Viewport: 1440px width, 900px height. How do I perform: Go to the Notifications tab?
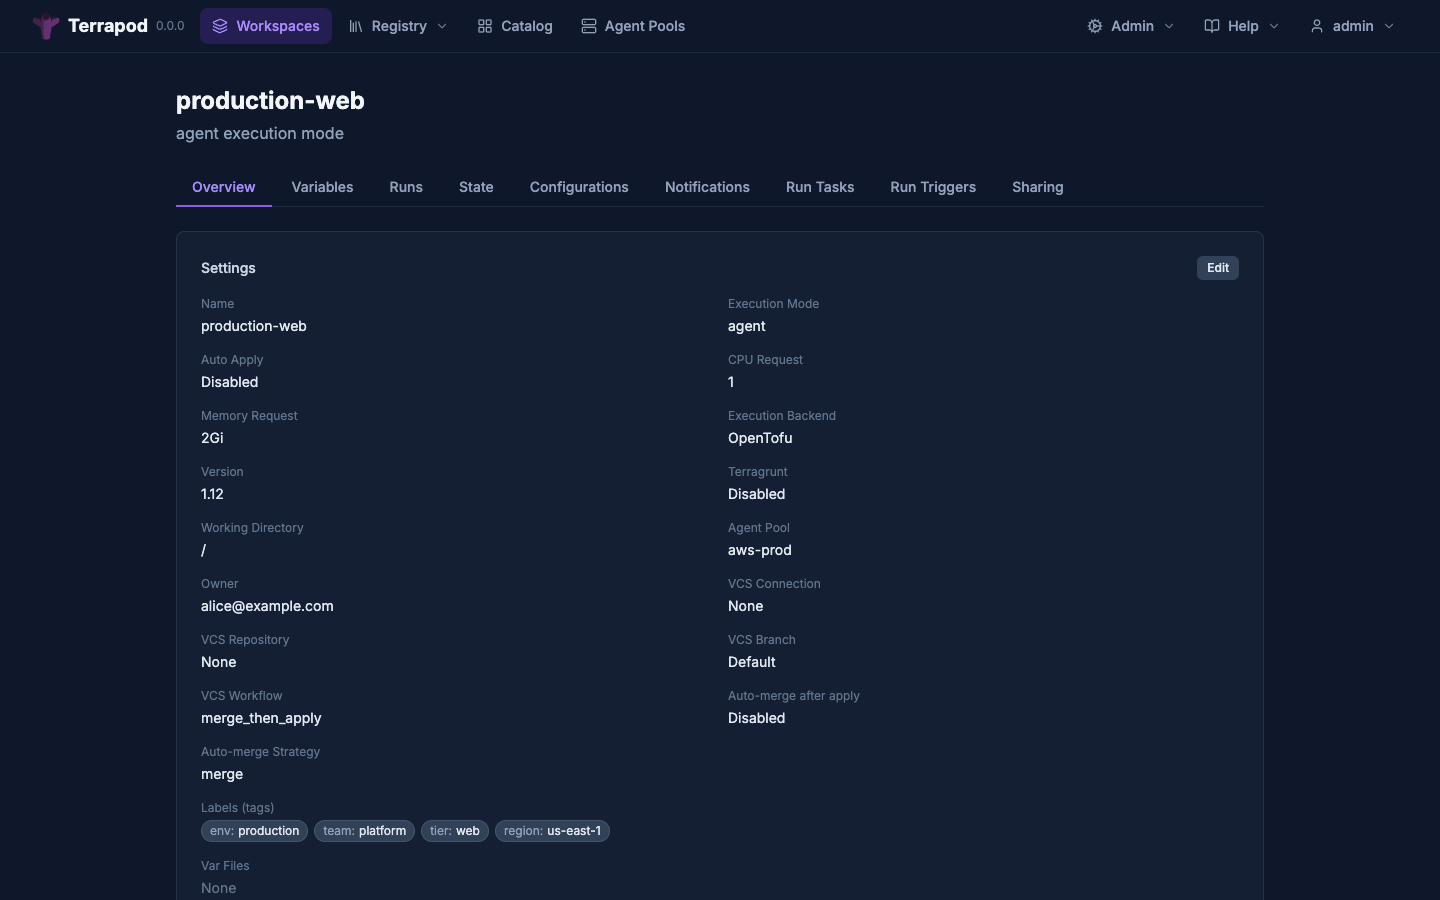(x=707, y=187)
